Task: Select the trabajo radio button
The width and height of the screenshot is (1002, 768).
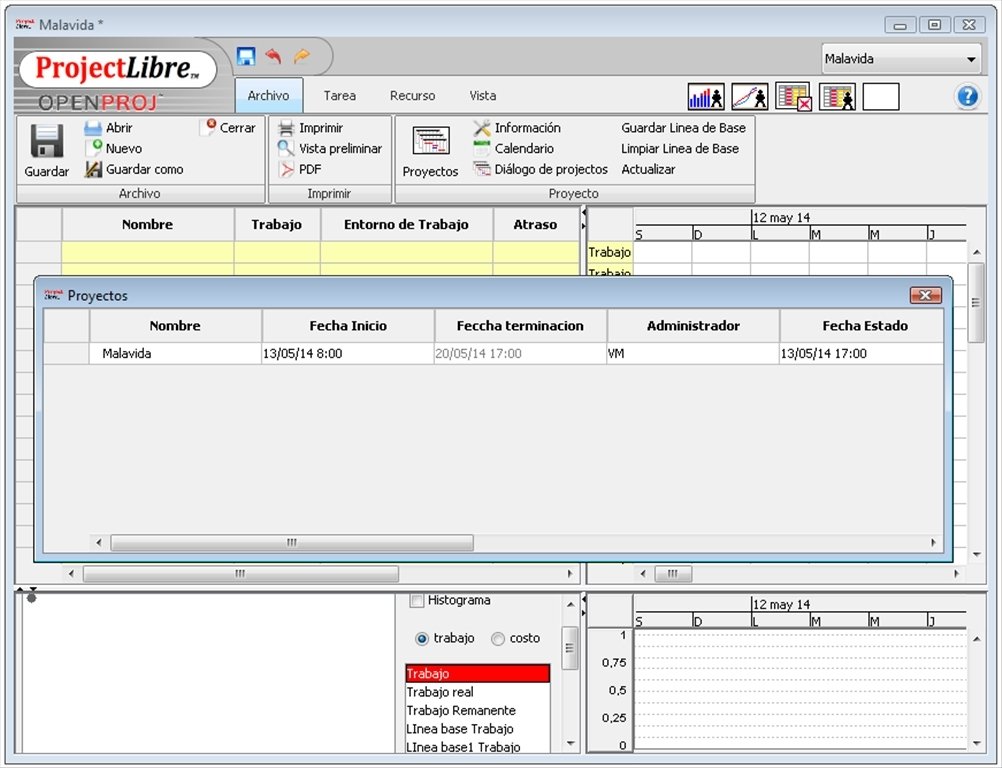Action: click(422, 638)
